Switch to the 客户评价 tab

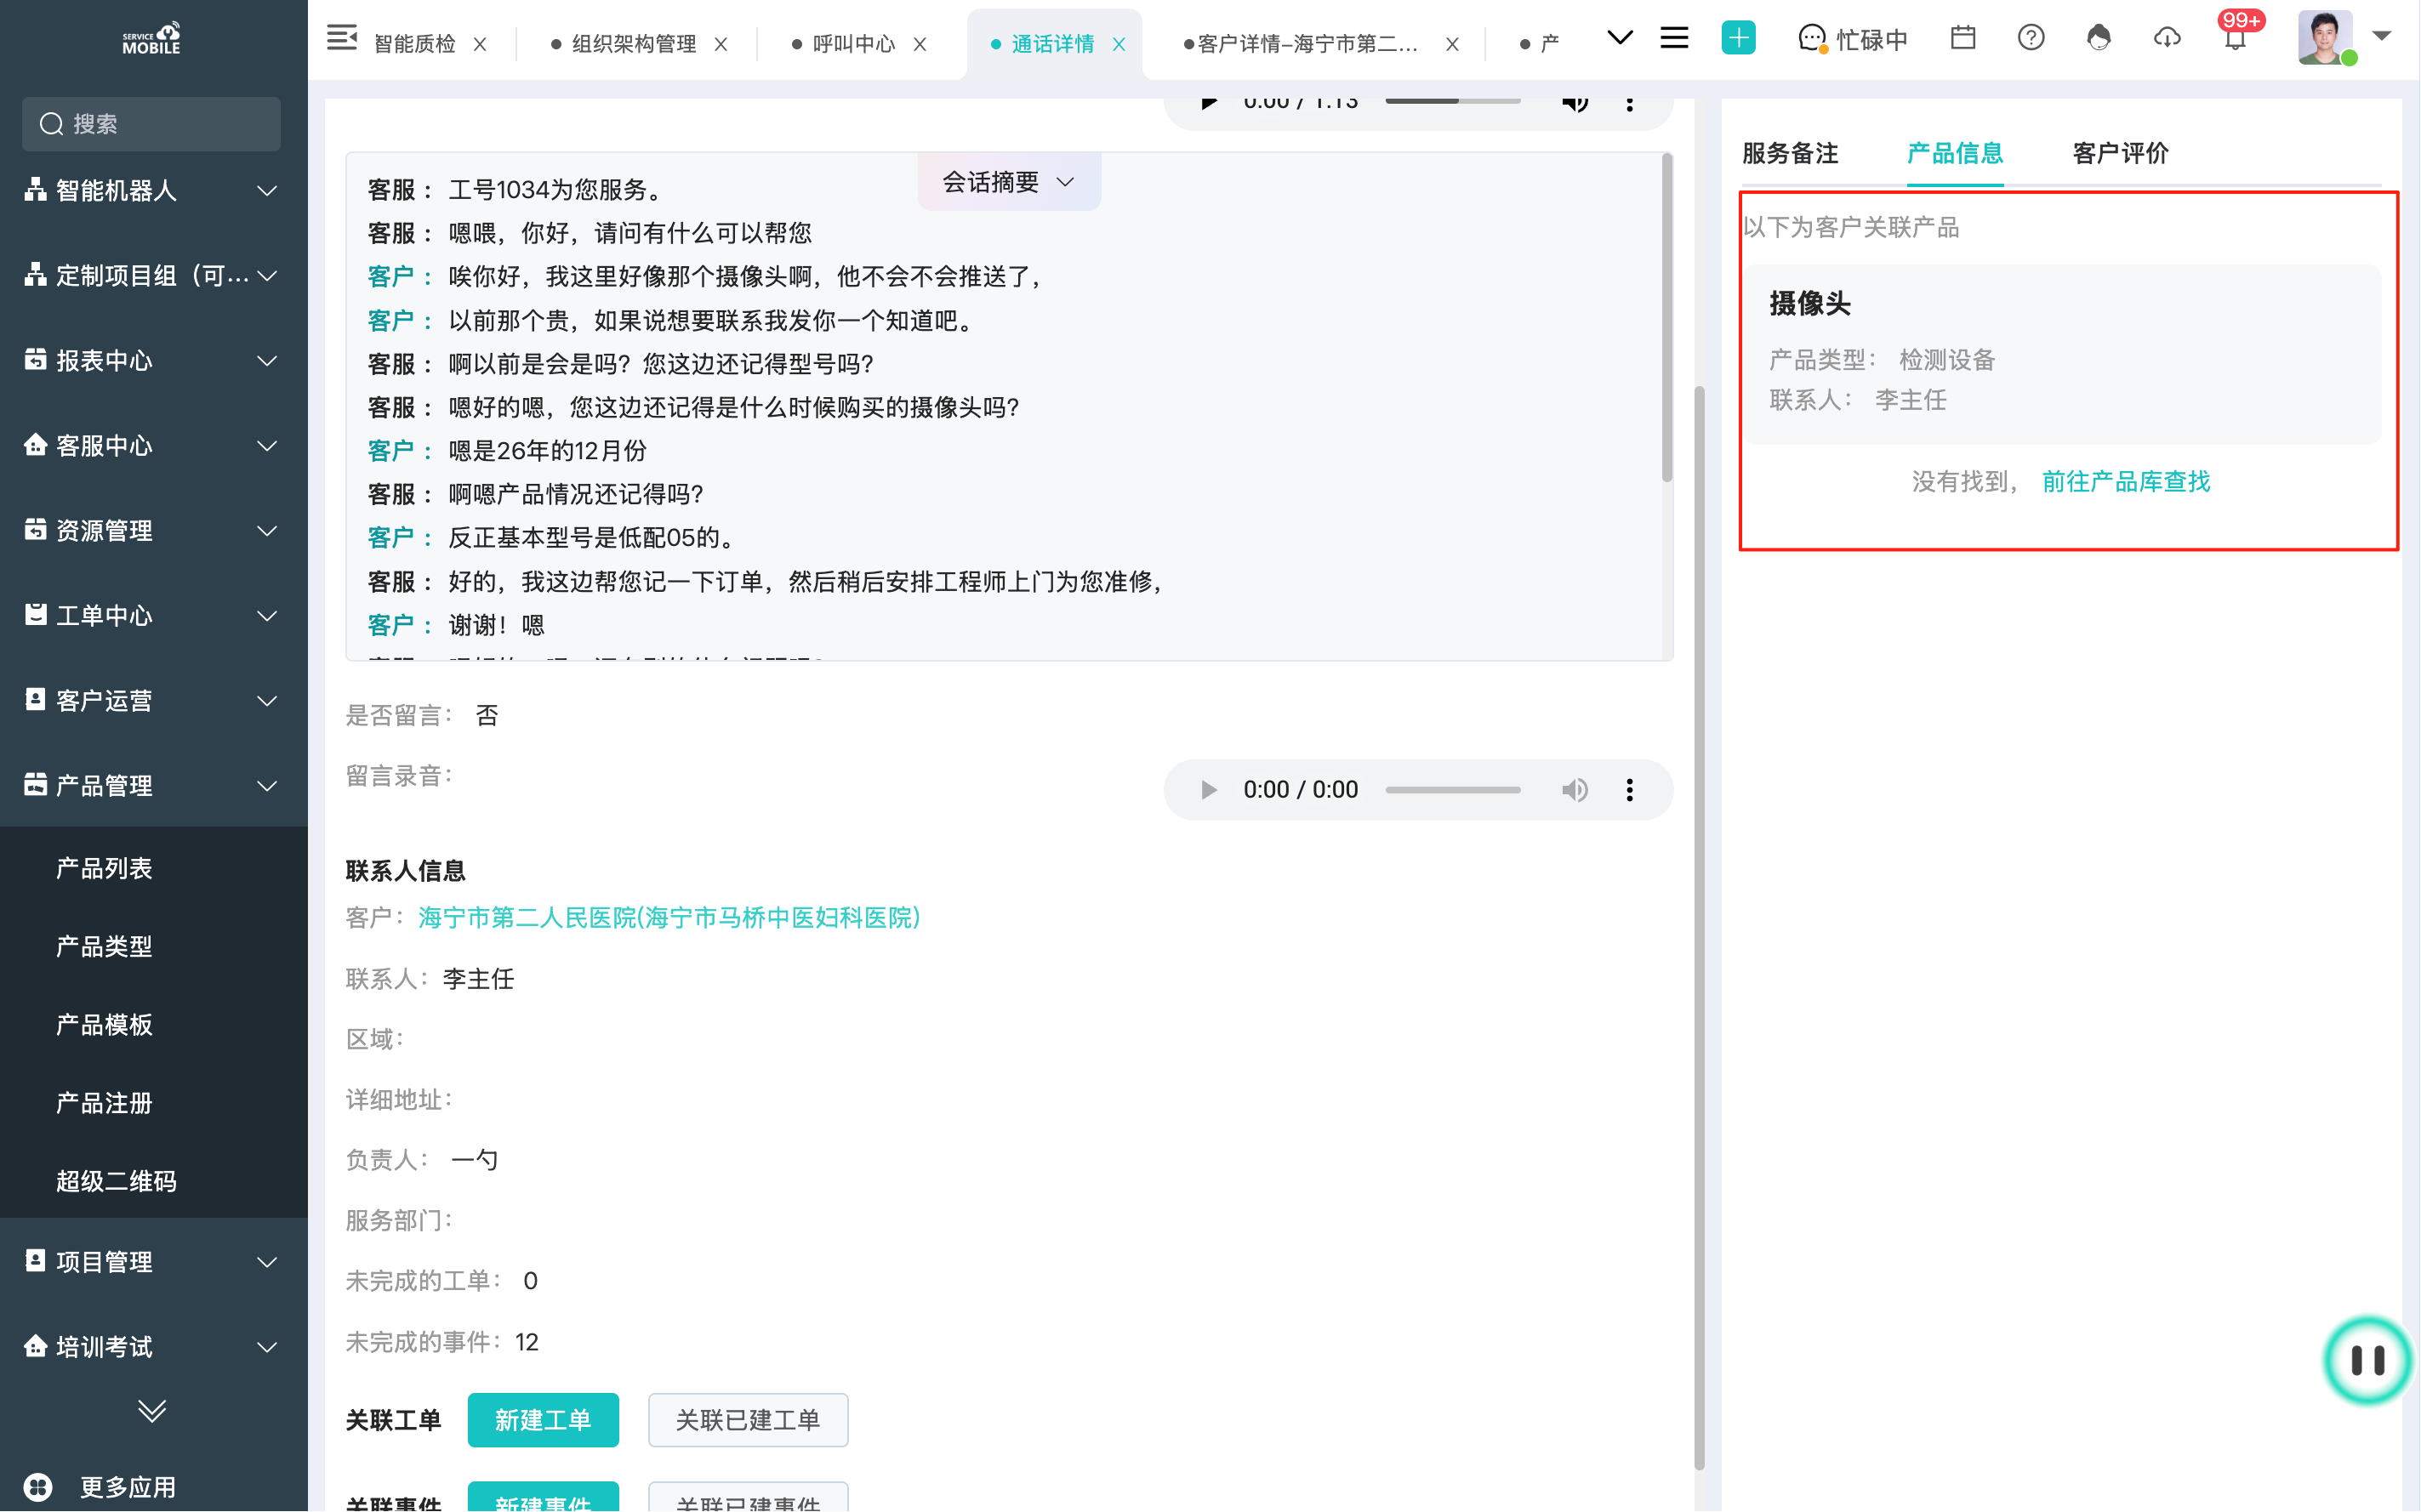tap(2120, 153)
